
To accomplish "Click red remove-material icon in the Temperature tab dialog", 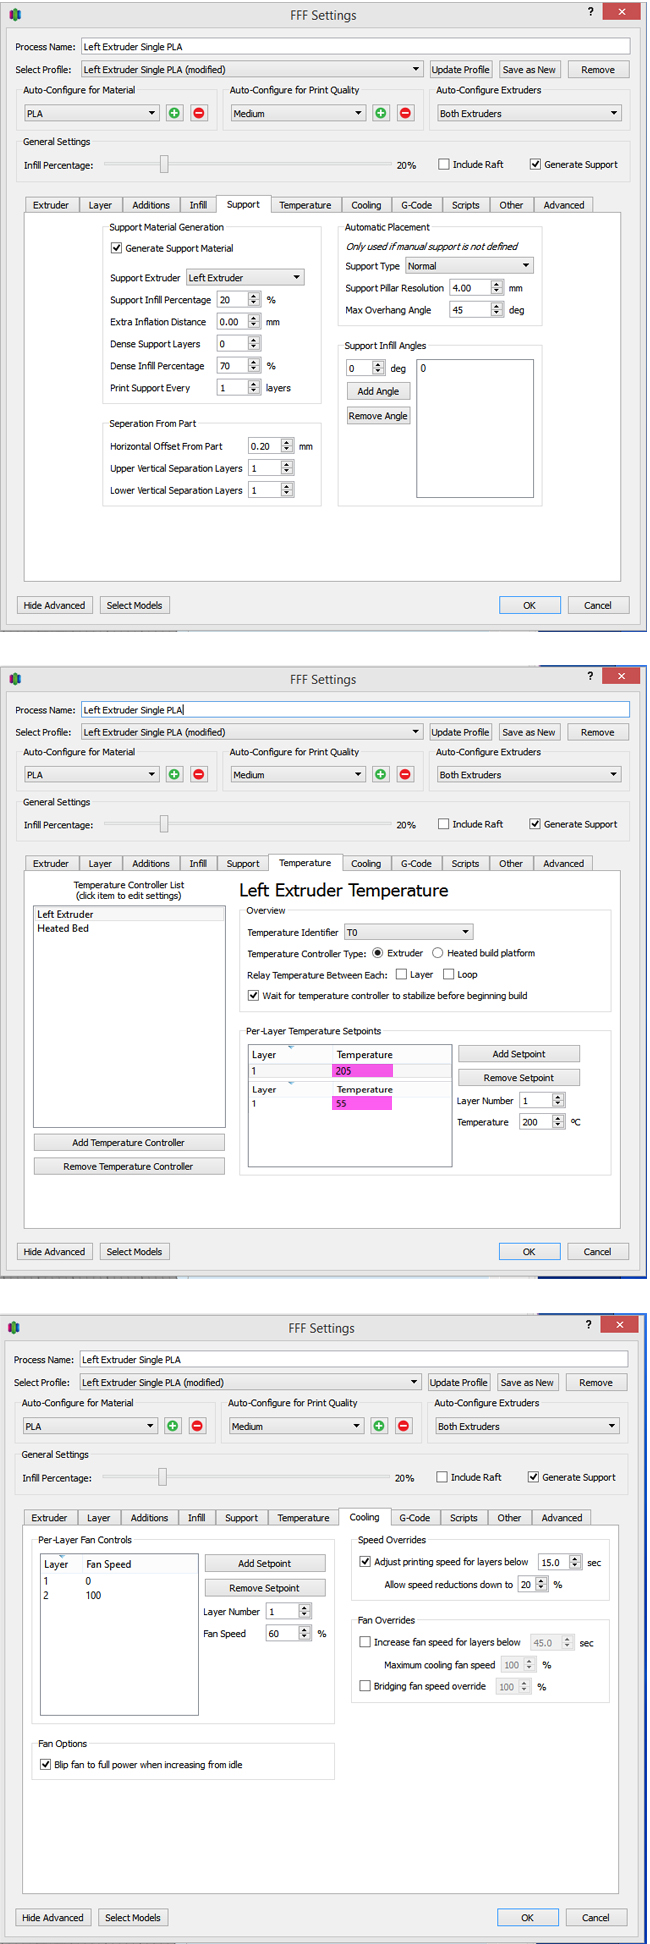I will tap(198, 775).
